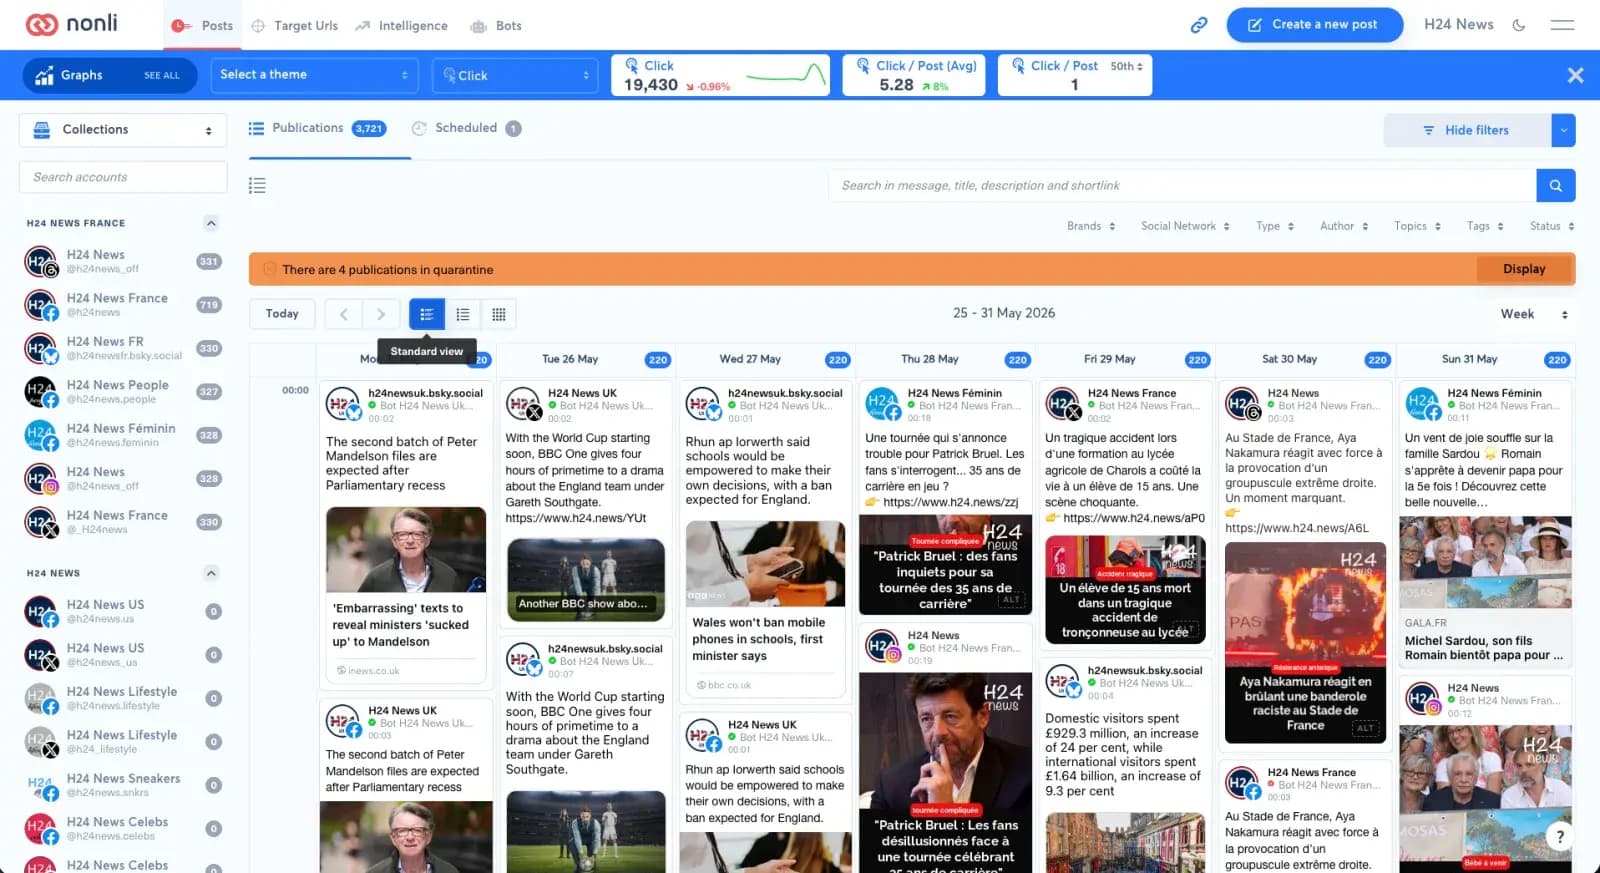Select Tue 26 May column header
1600x873 pixels.
coord(570,359)
